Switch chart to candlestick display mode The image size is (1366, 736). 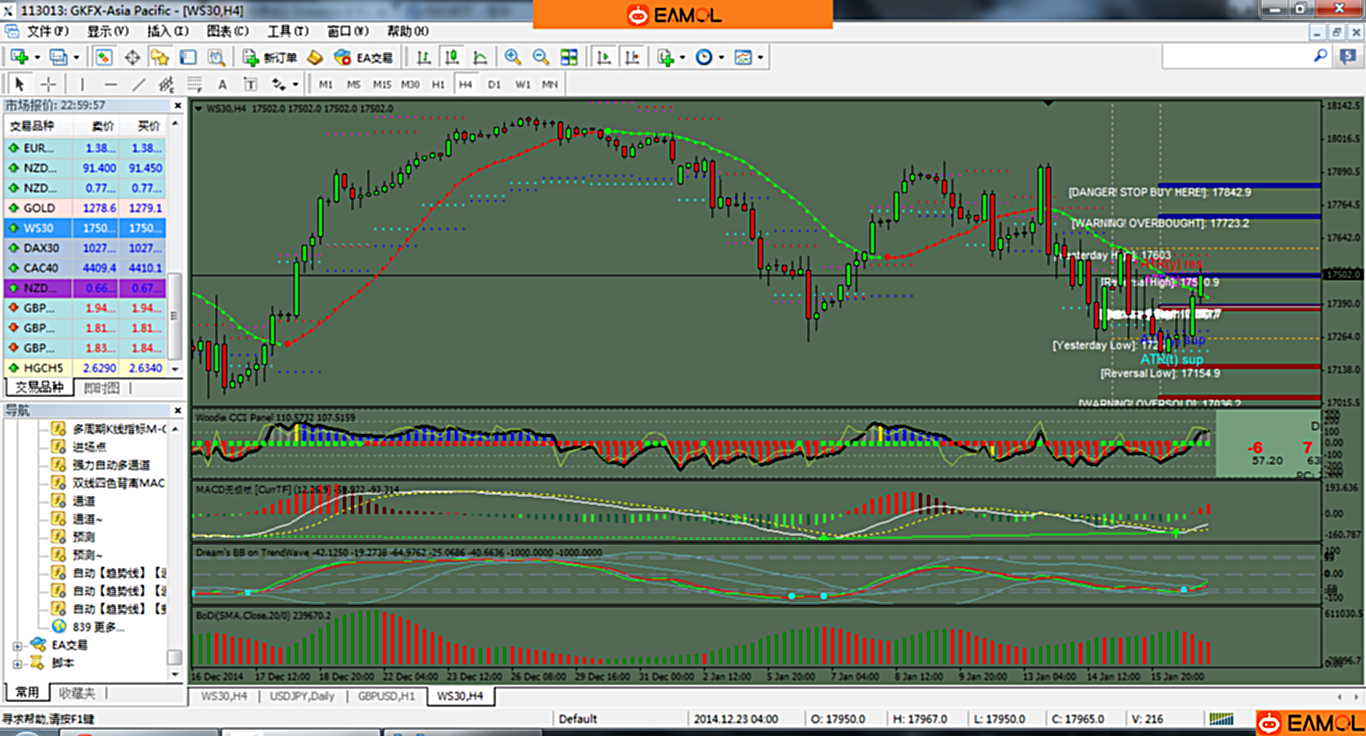(452, 58)
